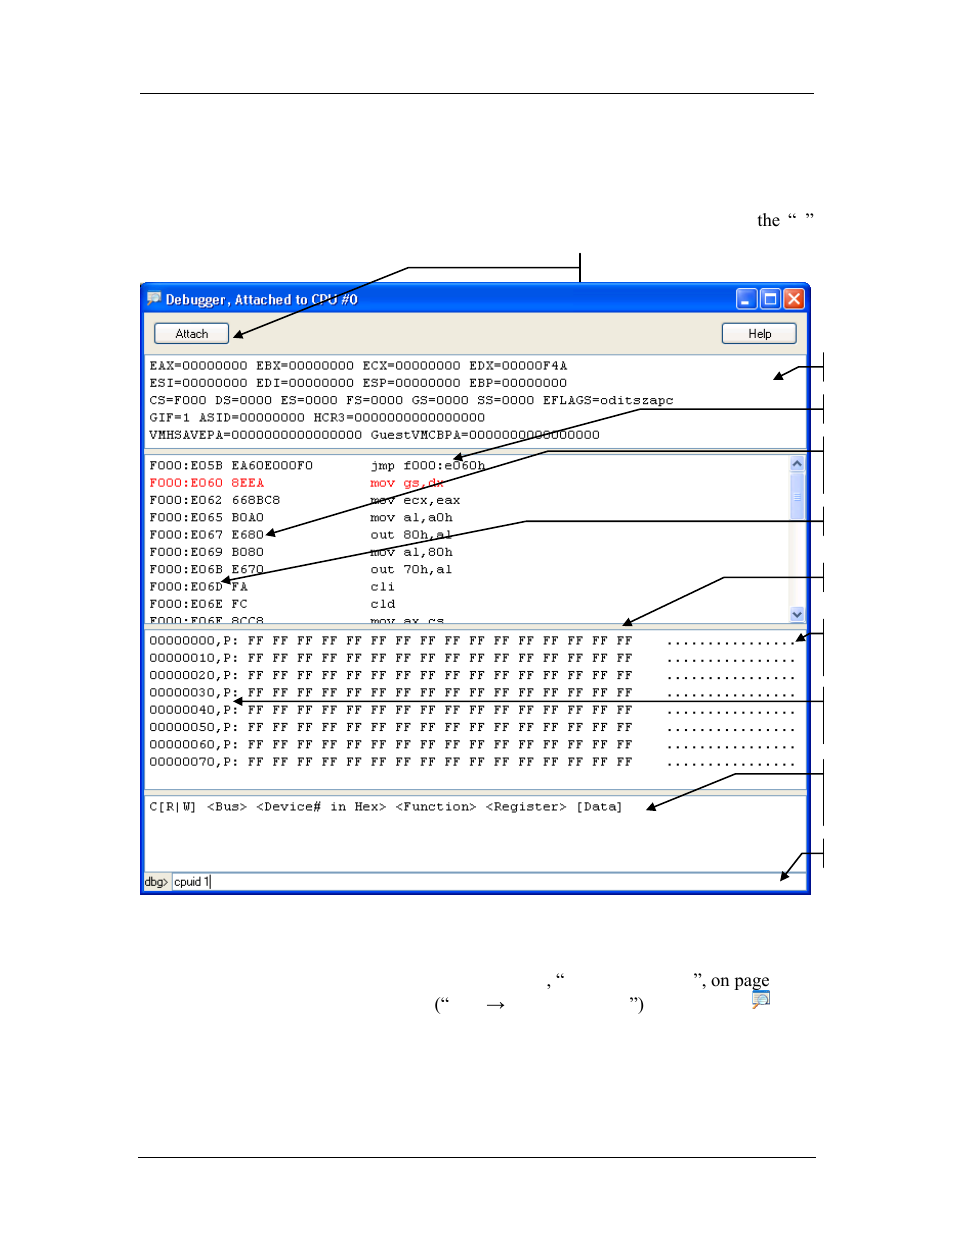
Task: Close the Debugger window
Action: coord(793,299)
